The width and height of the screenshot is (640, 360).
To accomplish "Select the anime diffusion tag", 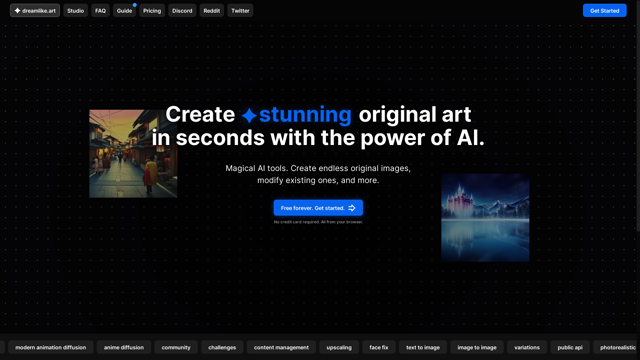I will [x=124, y=347].
